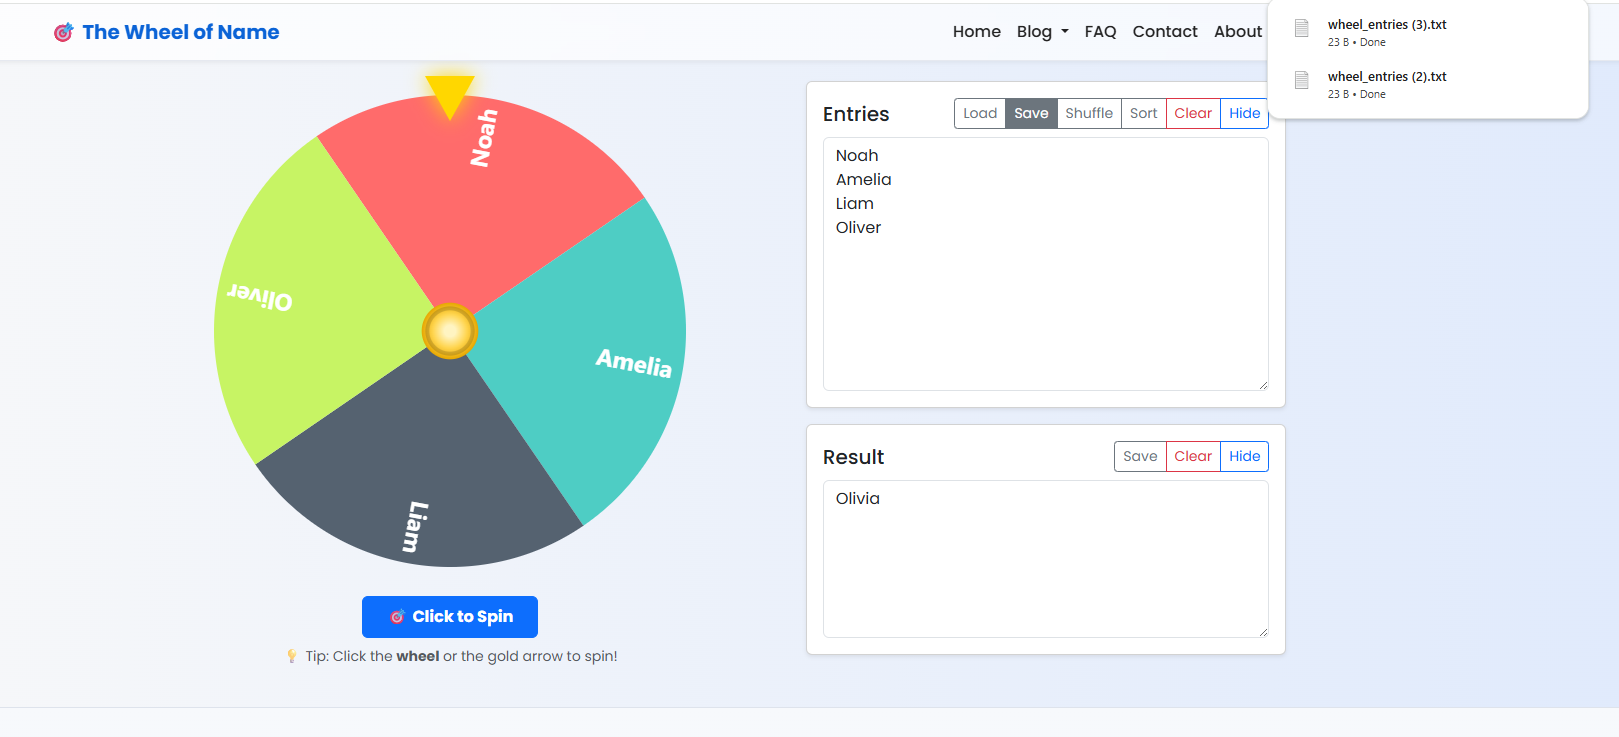Screen dimensions: 1619x737
Task: Save the Result list
Action: click(1139, 456)
